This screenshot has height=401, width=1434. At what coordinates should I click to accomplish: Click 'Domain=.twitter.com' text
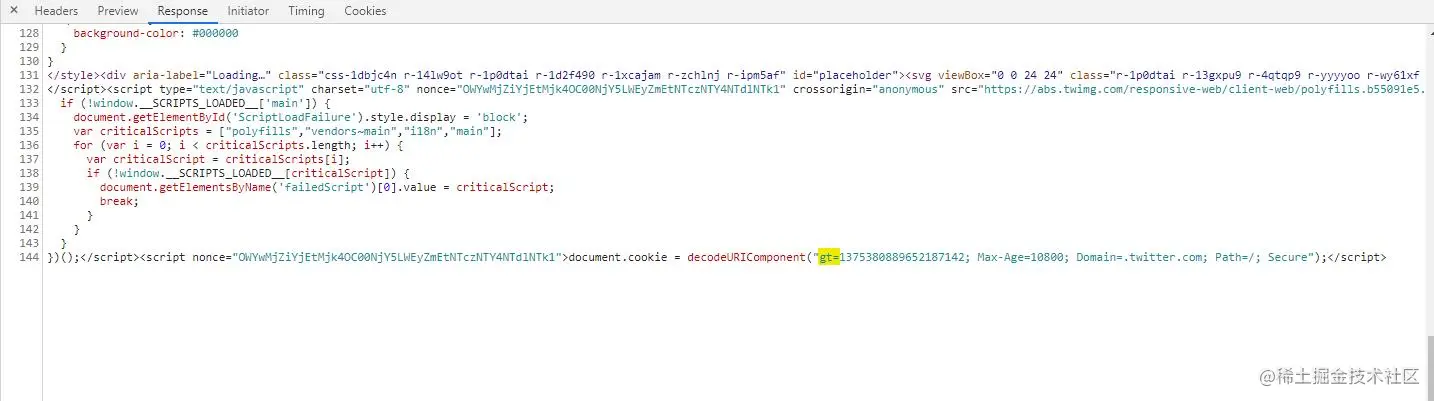click(1139, 257)
